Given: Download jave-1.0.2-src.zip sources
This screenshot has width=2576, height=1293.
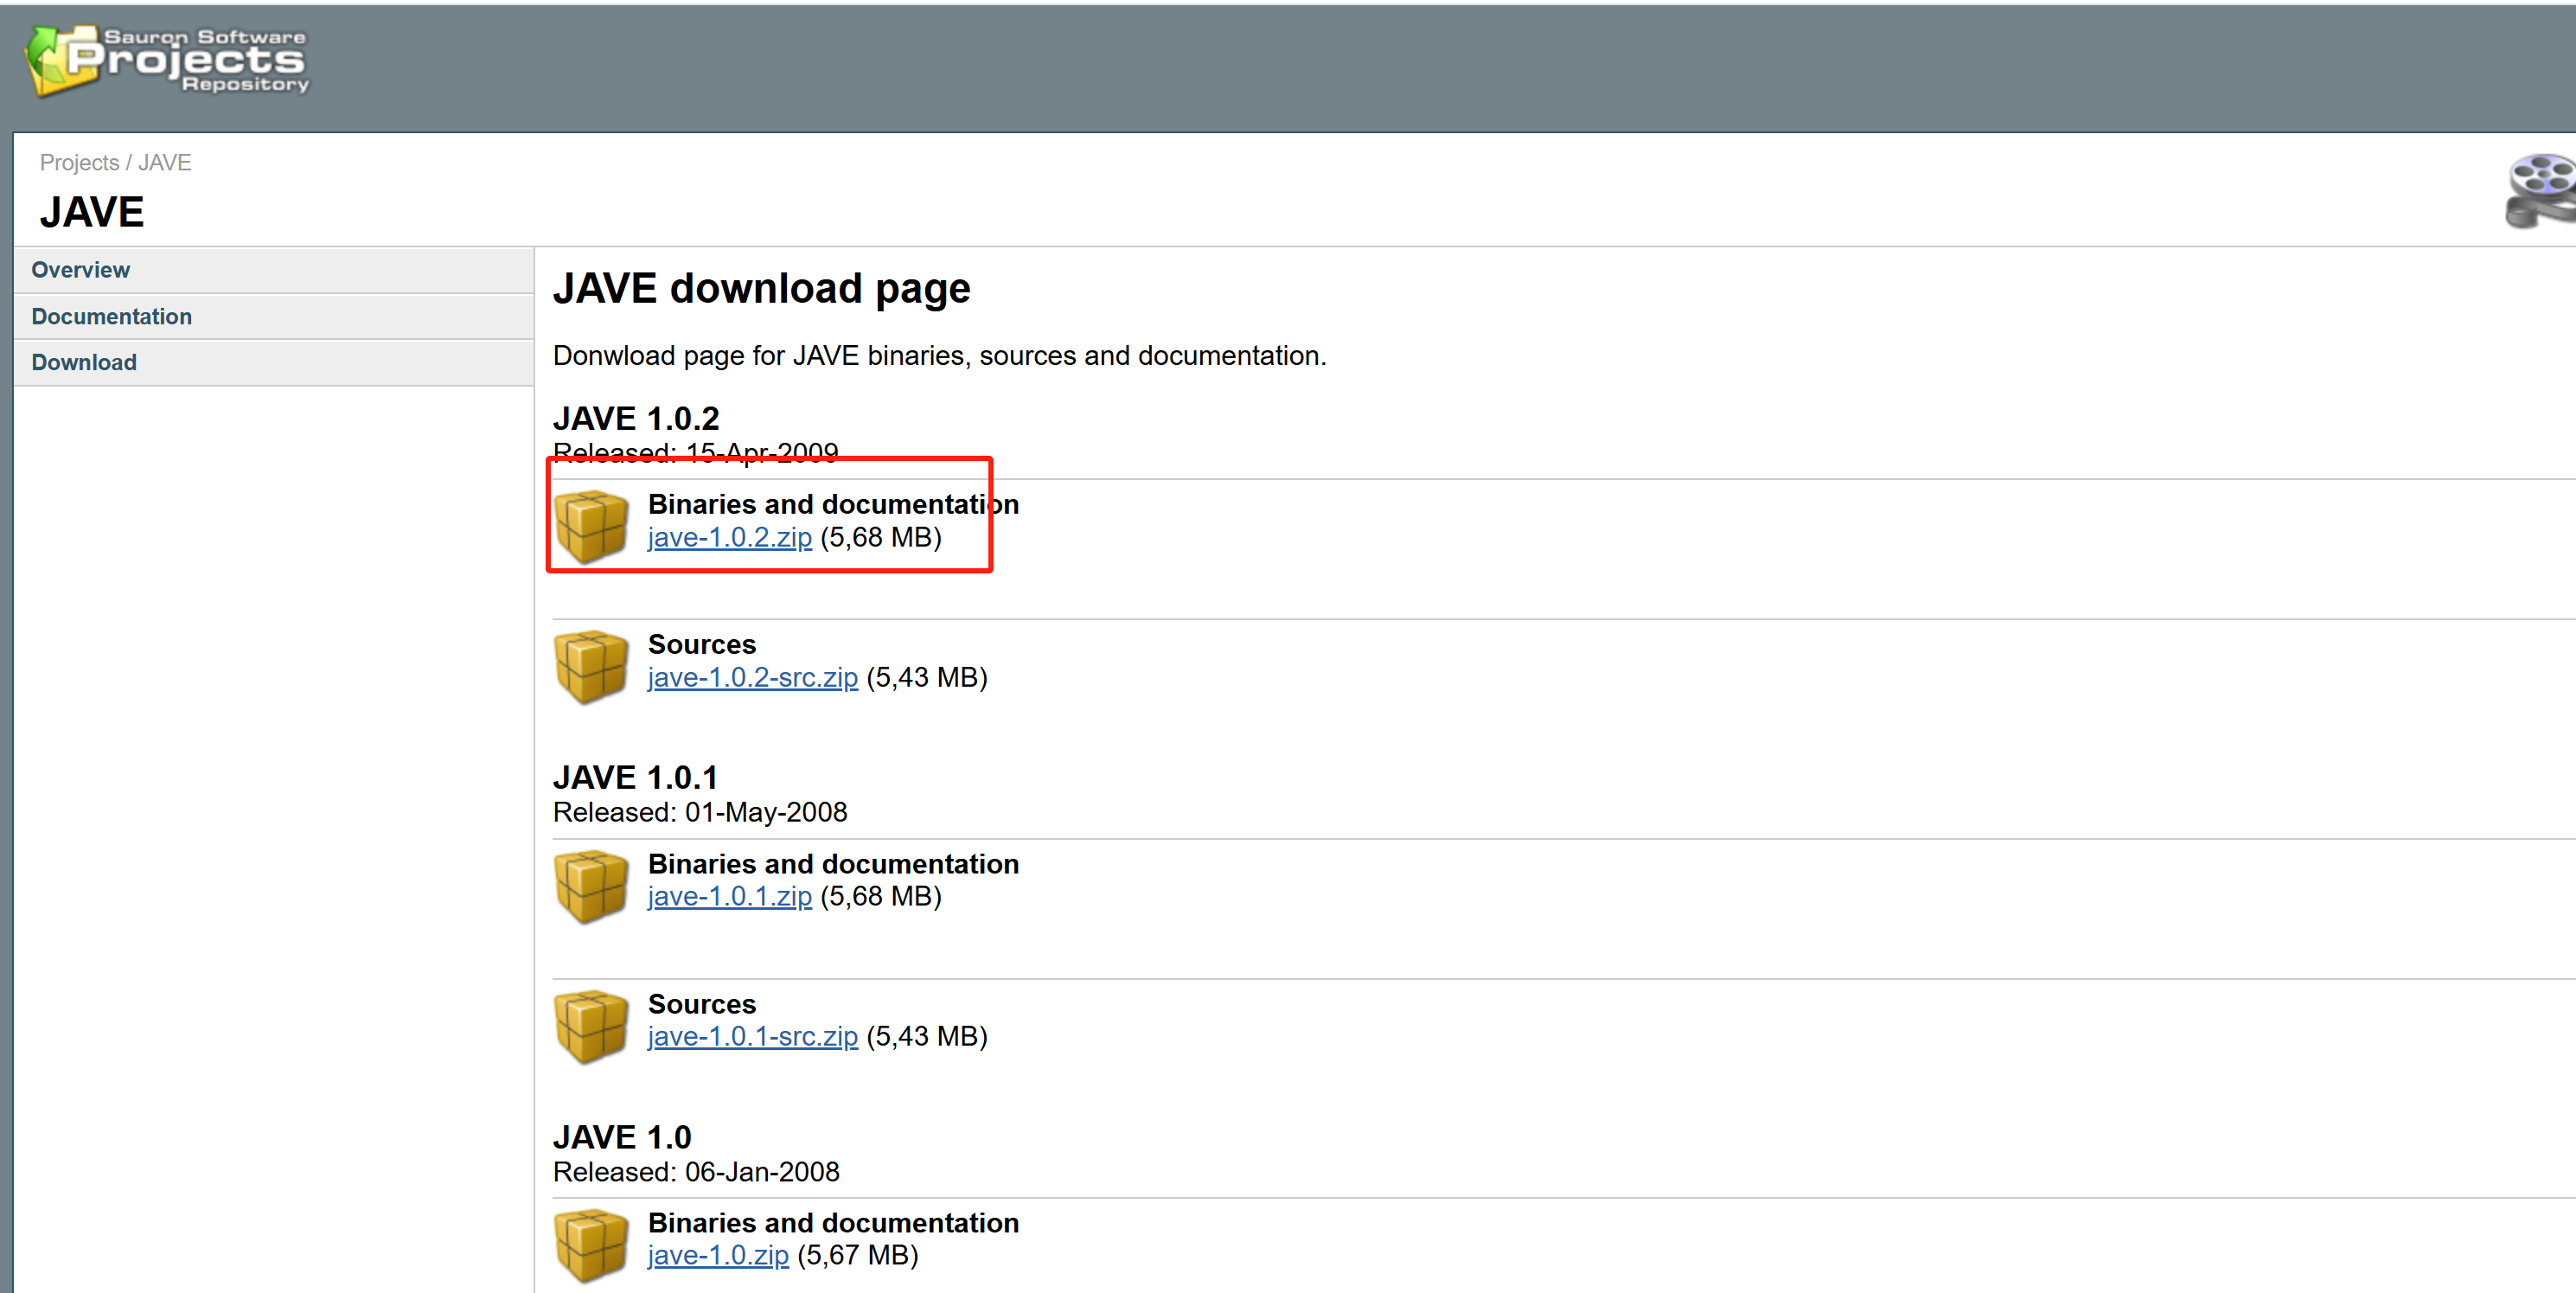Looking at the screenshot, I should point(752,678).
